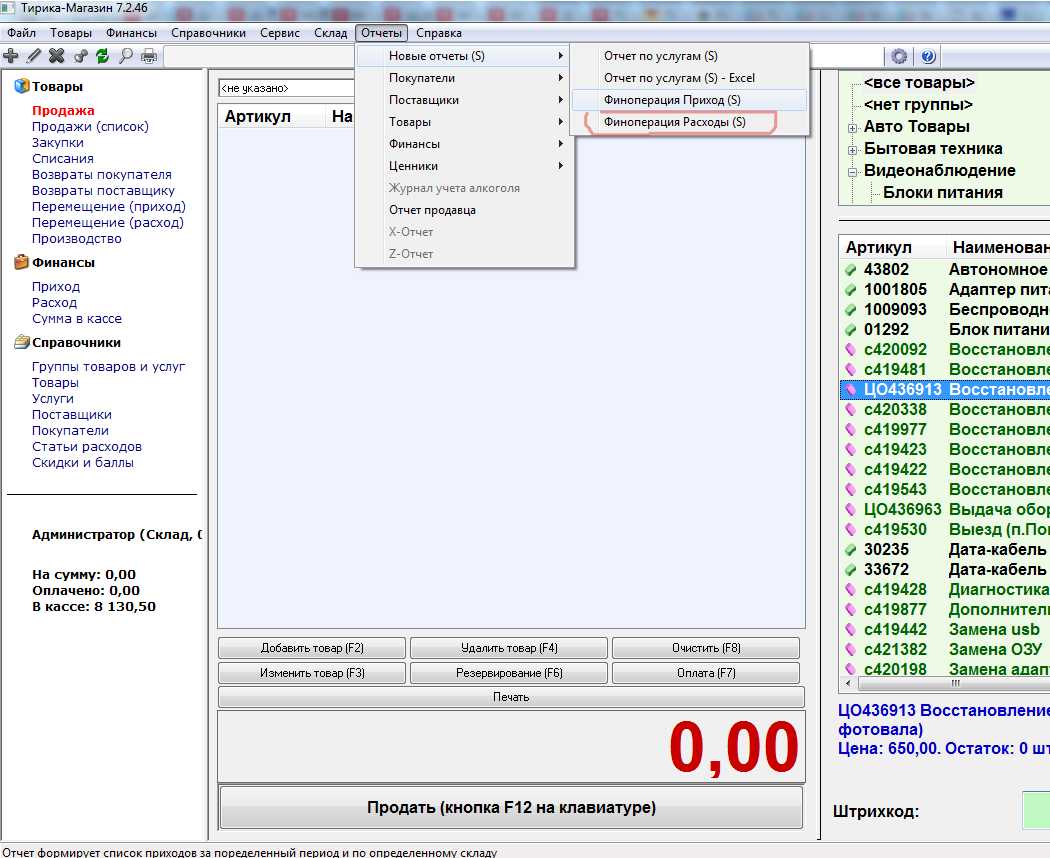Click Добавить товар (F2) button
1050x858 pixels.
[312, 648]
